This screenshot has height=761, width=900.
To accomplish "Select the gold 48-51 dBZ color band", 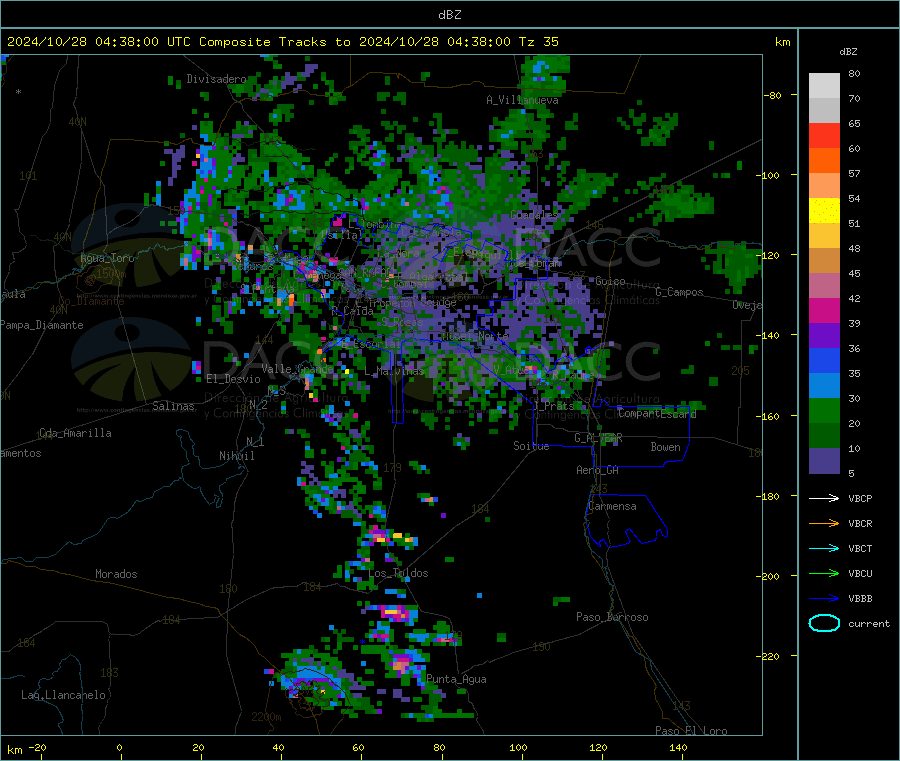I will 824,236.
